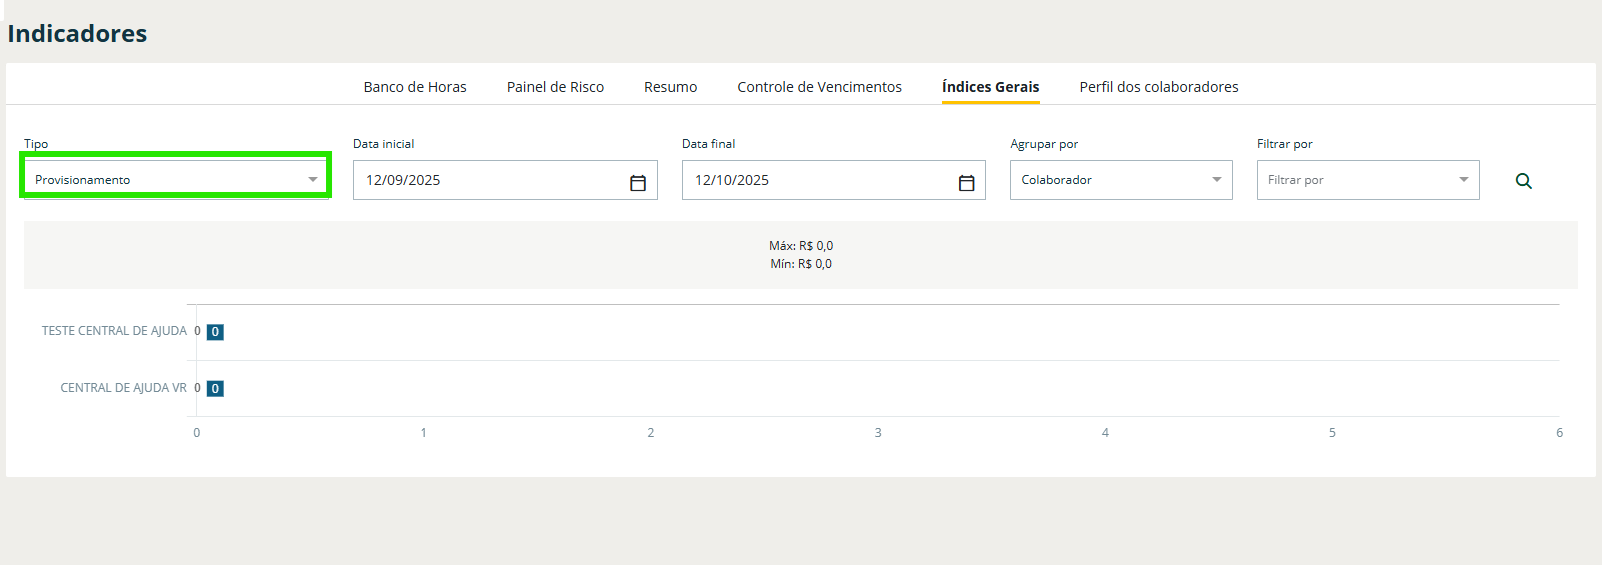Go to the Resumo tab
Image resolution: width=1602 pixels, height=565 pixels.
[670, 87]
